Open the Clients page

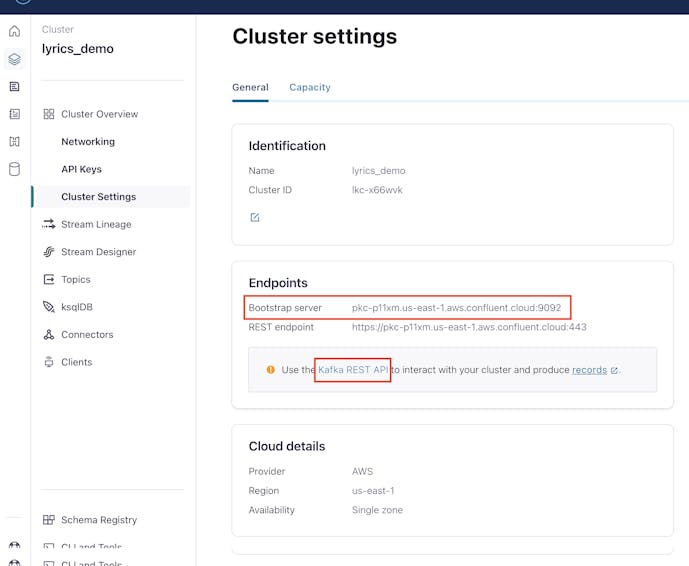click(76, 362)
